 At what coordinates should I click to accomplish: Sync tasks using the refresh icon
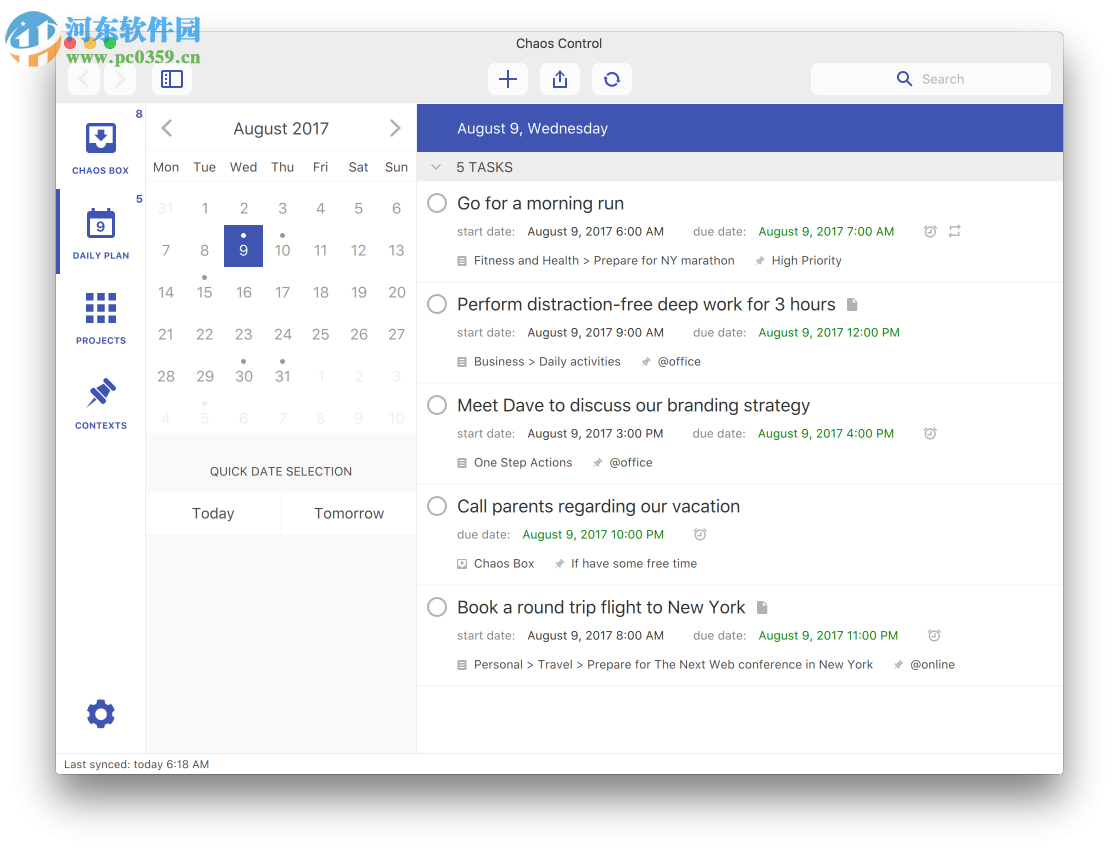pyautogui.click(x=611, y=78)
